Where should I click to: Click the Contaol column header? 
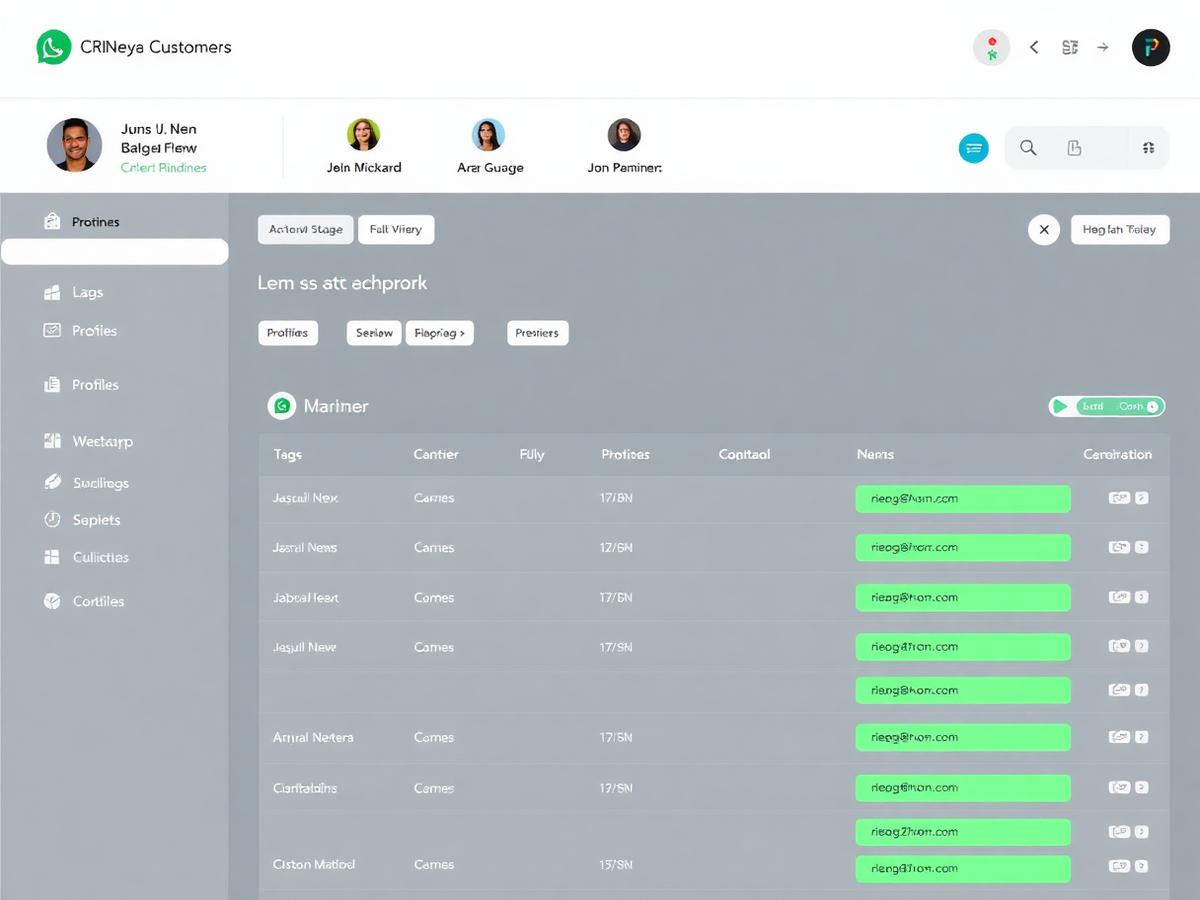click(x=744, y=454)
